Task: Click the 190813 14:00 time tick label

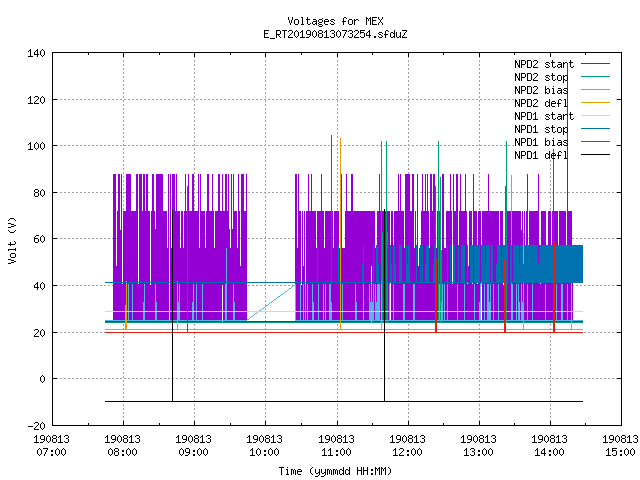Action: pyautogui.click(x=549, y=446)
